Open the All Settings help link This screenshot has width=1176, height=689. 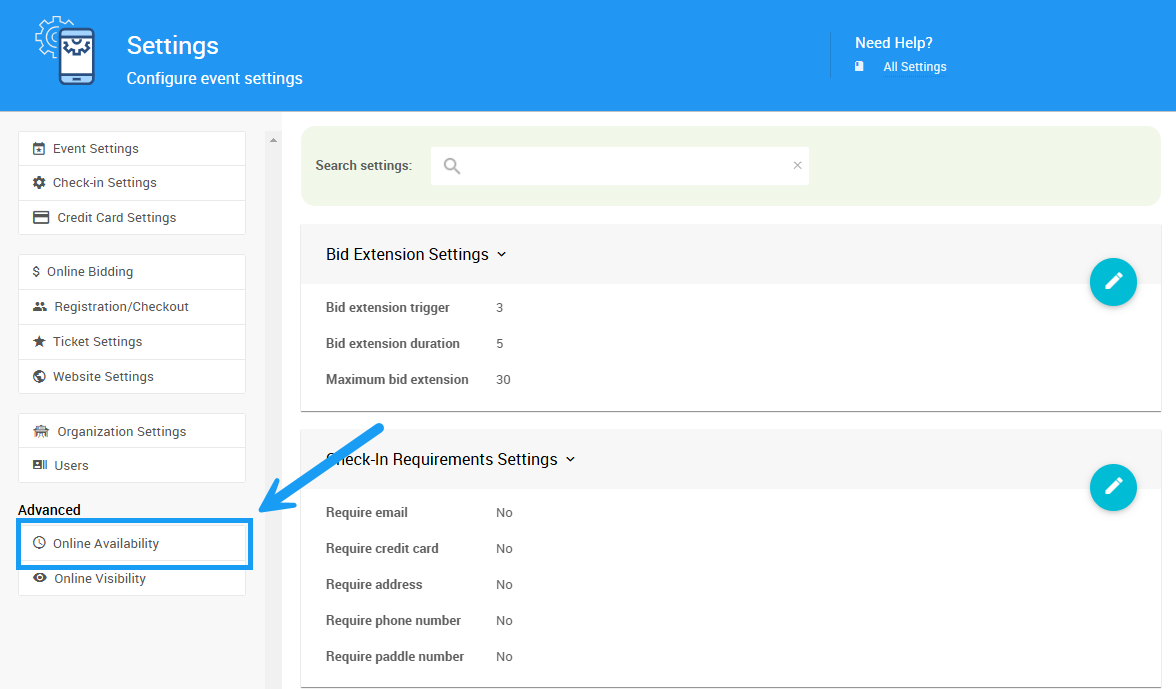pos(914,67)
